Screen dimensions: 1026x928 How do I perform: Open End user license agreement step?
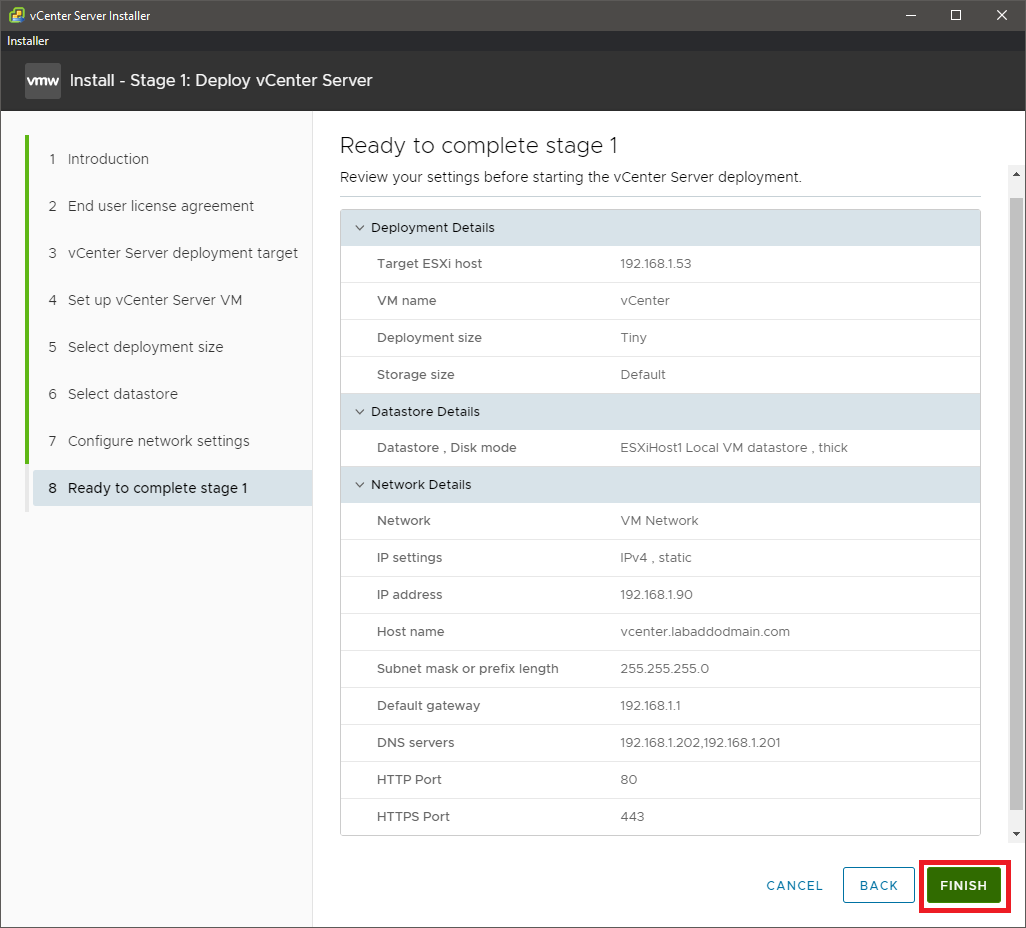click(x=160, y=206)
